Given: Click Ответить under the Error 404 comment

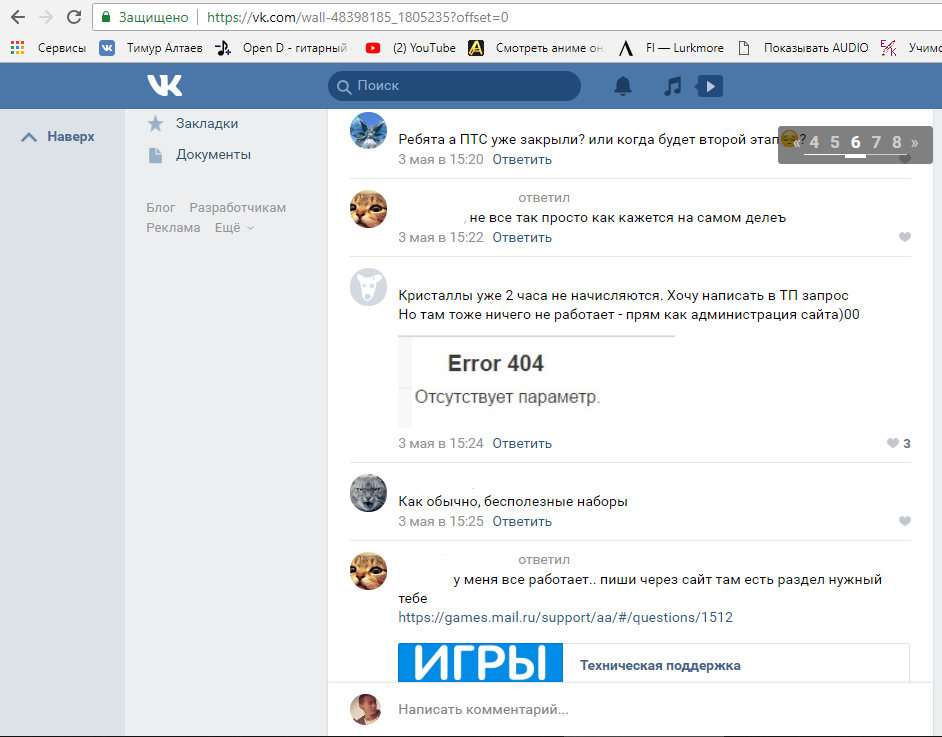Looking at the screenshot, I should click(522, 443).
